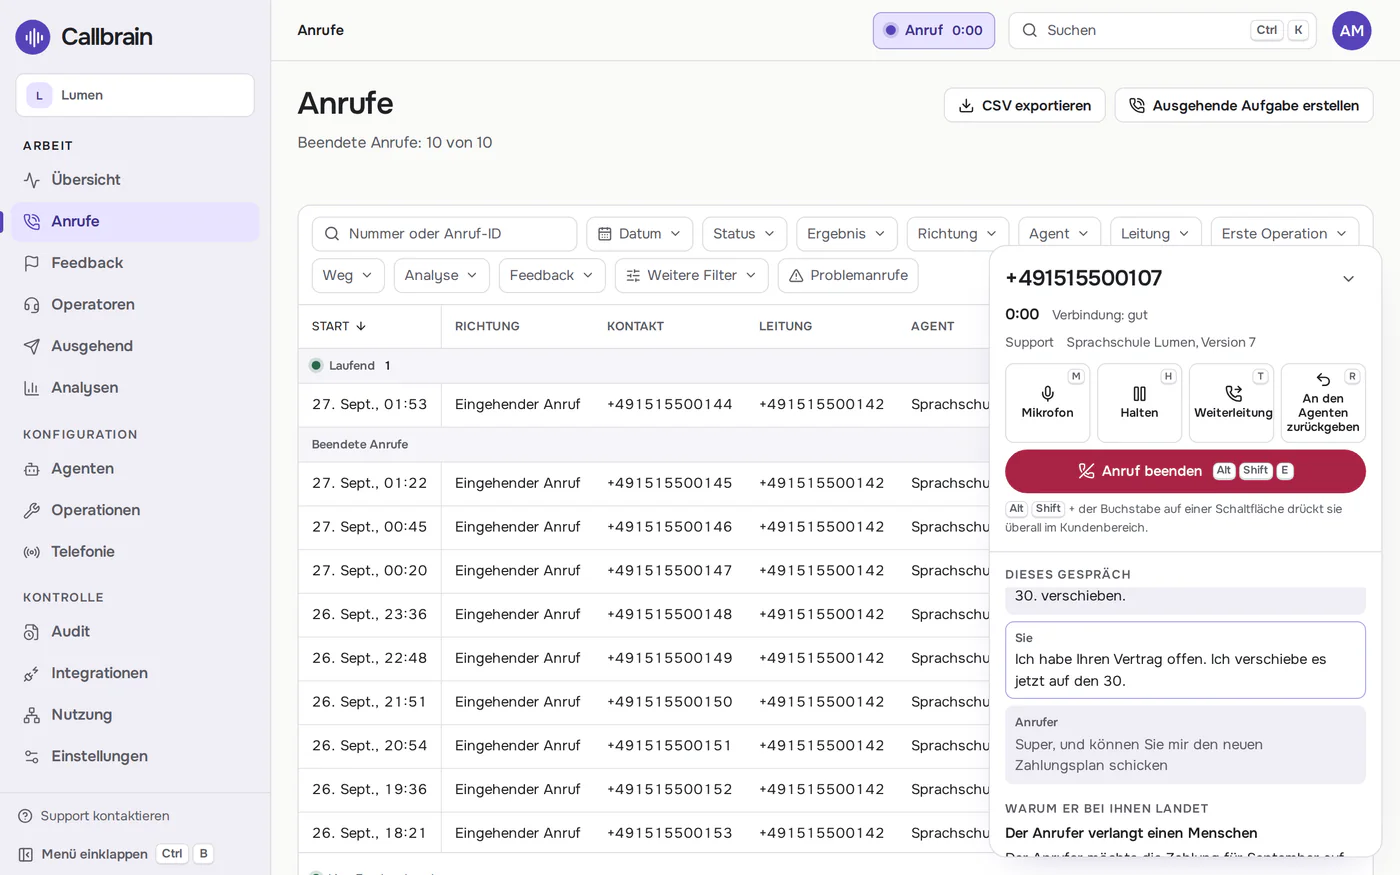Click the caller number +491515500107
Image resolution: width=1400 pixels, height=875 pixels.
(1084, 278)
